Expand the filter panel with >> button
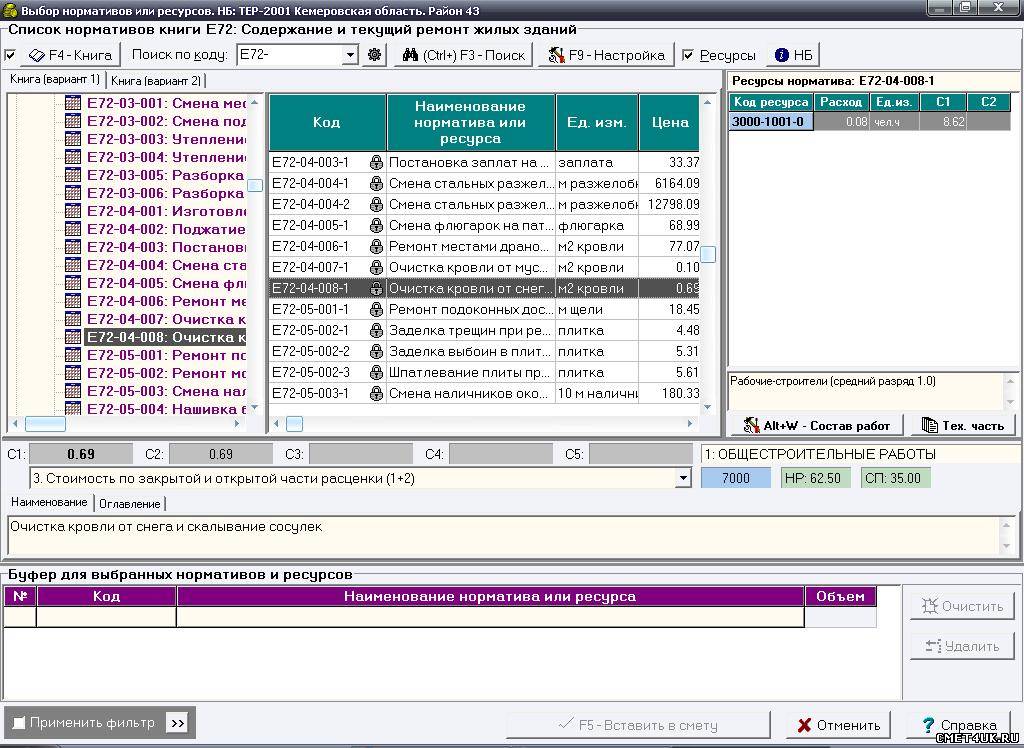Viewport: 1024px width, 748px height. coord(177,723)
